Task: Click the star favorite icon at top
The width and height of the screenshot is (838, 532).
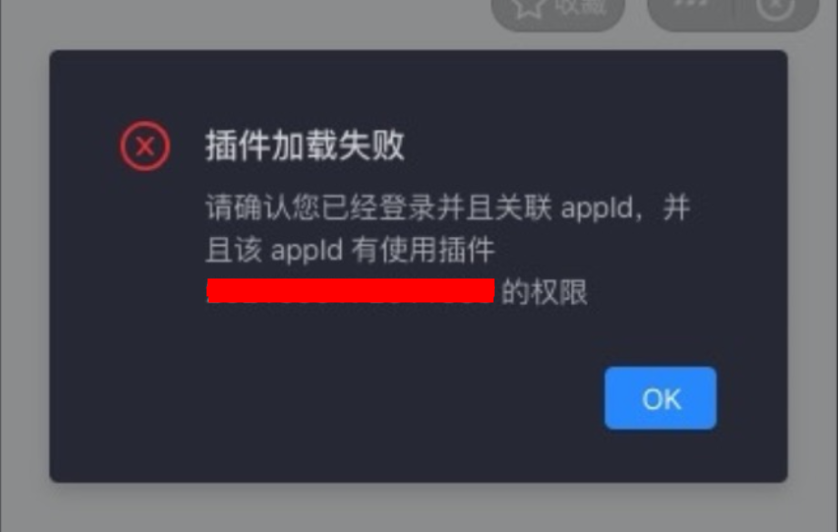Action: 529,7
